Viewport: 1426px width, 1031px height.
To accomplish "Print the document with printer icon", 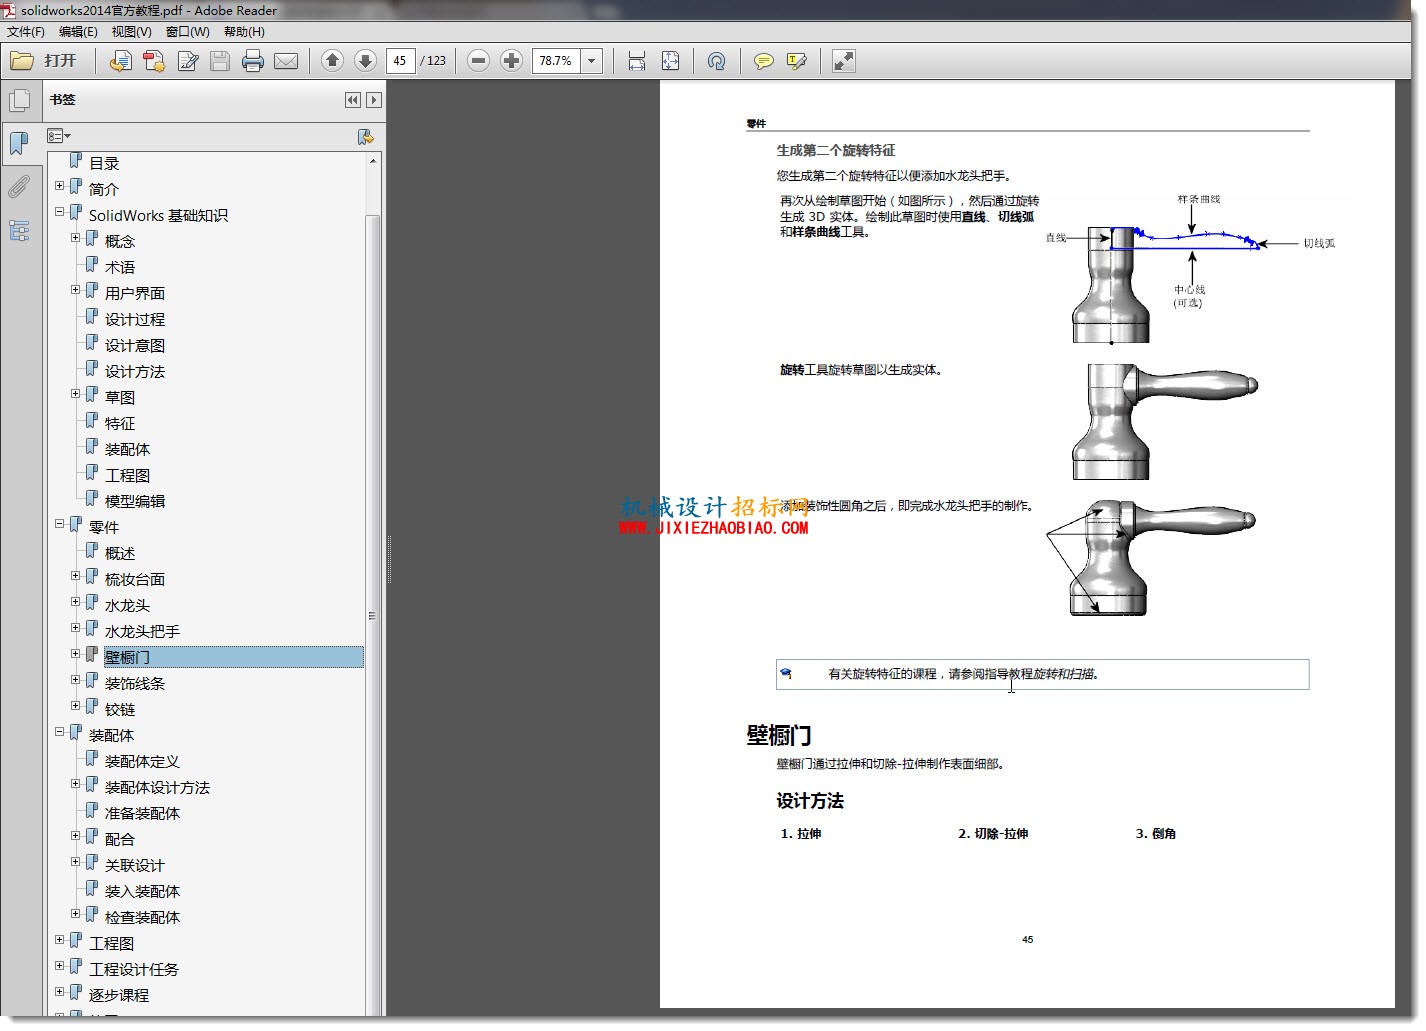I will tap(253, 61).
